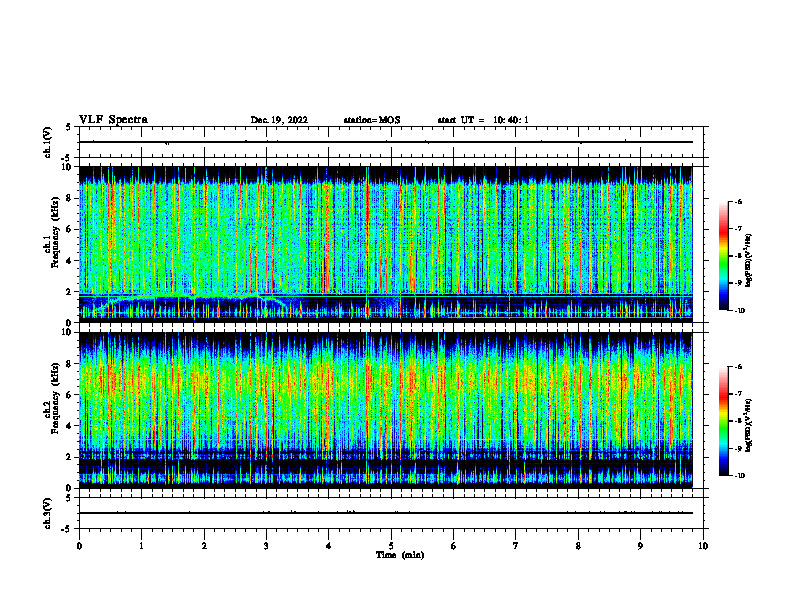
Task: Click time axis tick label '0'
Action: [79, 546]
